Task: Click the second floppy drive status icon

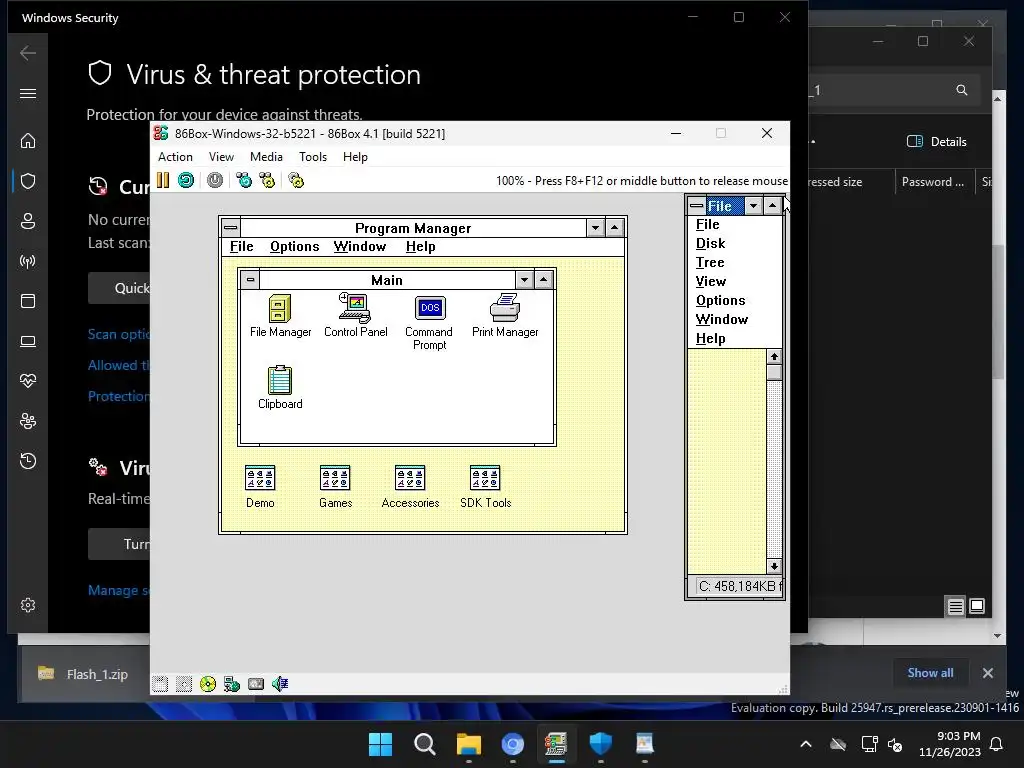Action: pos(184,684)
